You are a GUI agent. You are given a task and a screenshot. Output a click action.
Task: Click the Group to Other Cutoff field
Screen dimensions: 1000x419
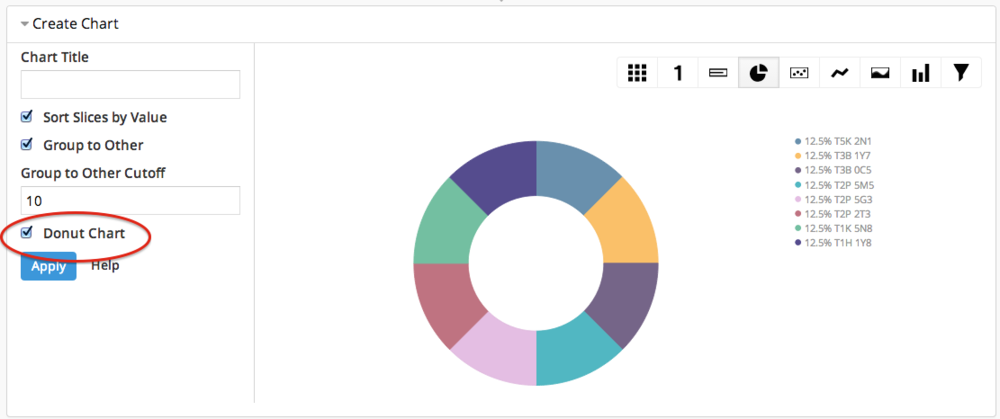coord(130,201)
